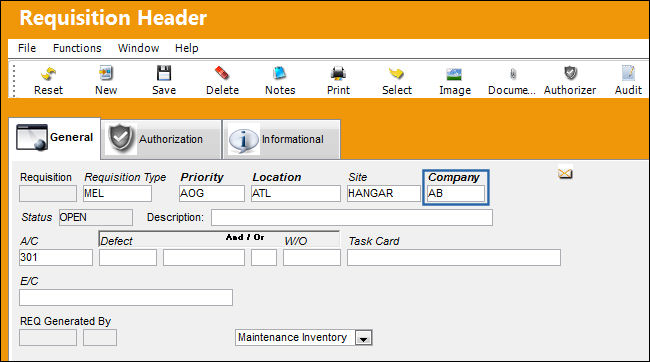Viewport: 650px width, 362px height.
Task: Click the Requisition Type field with MEL
Action: click(x=117, y=194)
